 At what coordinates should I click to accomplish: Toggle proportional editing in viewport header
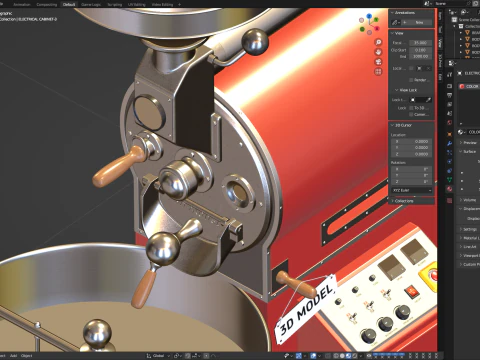pos(206,356)
